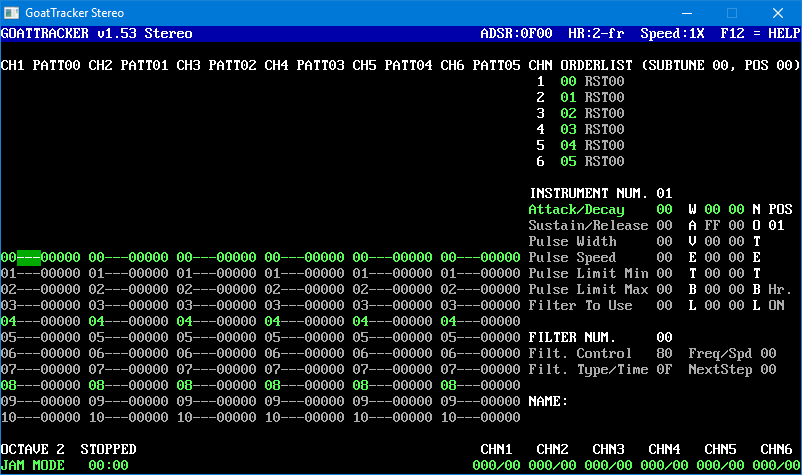Select orderlist entry 00 for channel 1

[x=568, y=82]
